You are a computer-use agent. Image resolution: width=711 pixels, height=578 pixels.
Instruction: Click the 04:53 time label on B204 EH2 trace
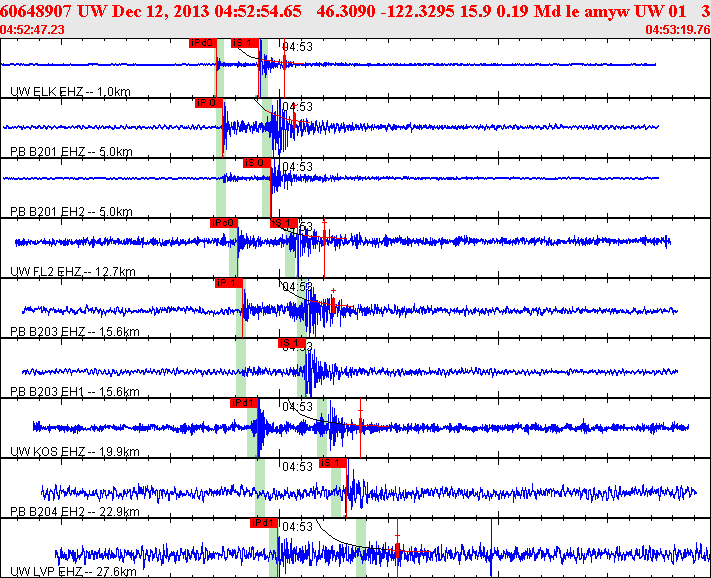297,467
